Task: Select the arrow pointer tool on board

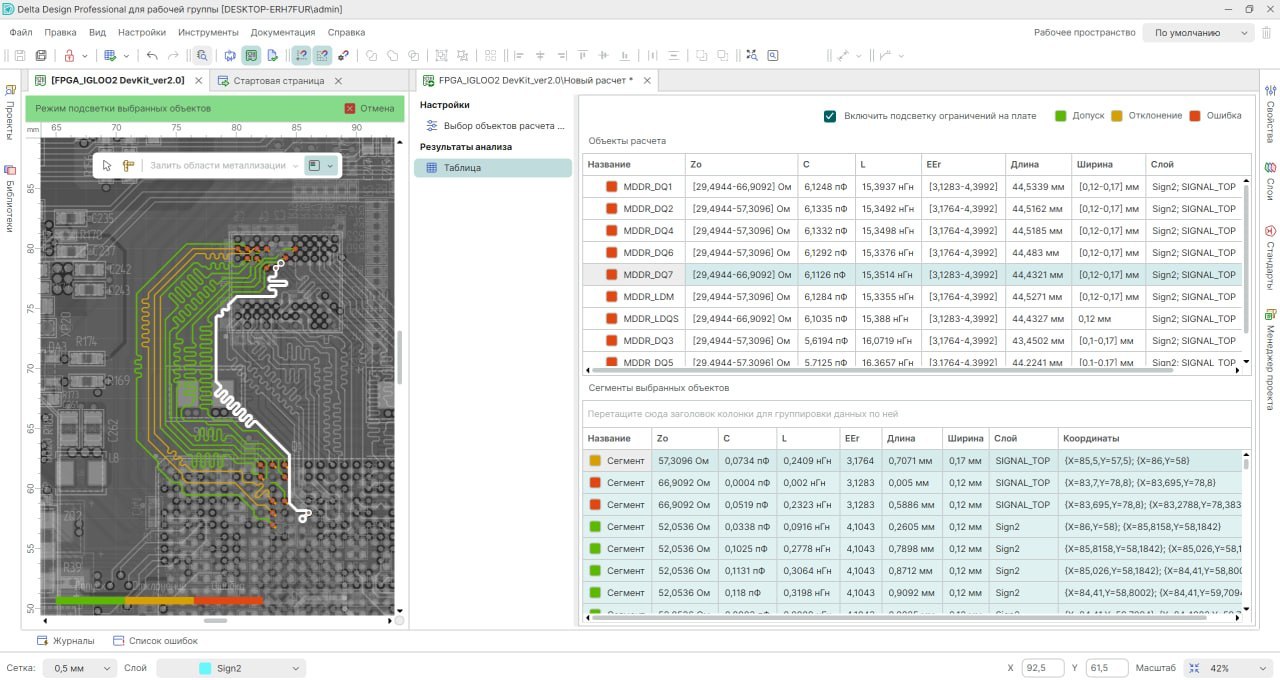Action: point(107,166)
